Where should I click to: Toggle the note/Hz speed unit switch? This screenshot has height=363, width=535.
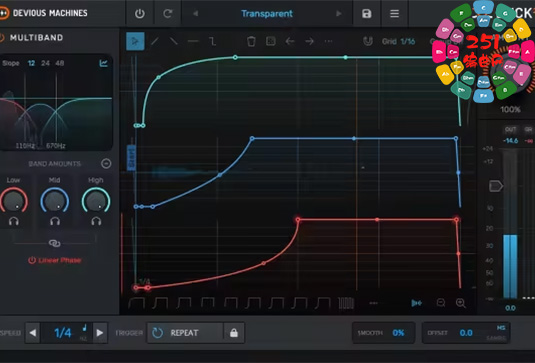point(84,333)
